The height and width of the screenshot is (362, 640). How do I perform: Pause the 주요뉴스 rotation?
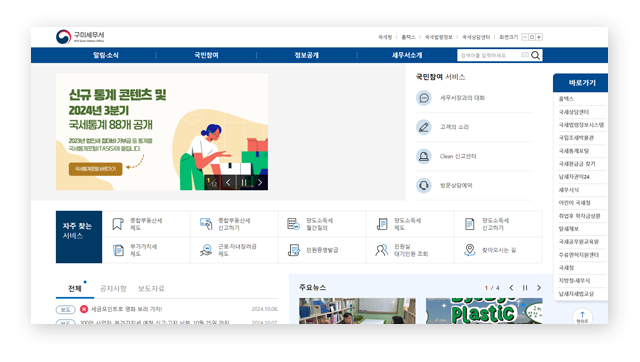pyautogui.click(x=525, y=288)
